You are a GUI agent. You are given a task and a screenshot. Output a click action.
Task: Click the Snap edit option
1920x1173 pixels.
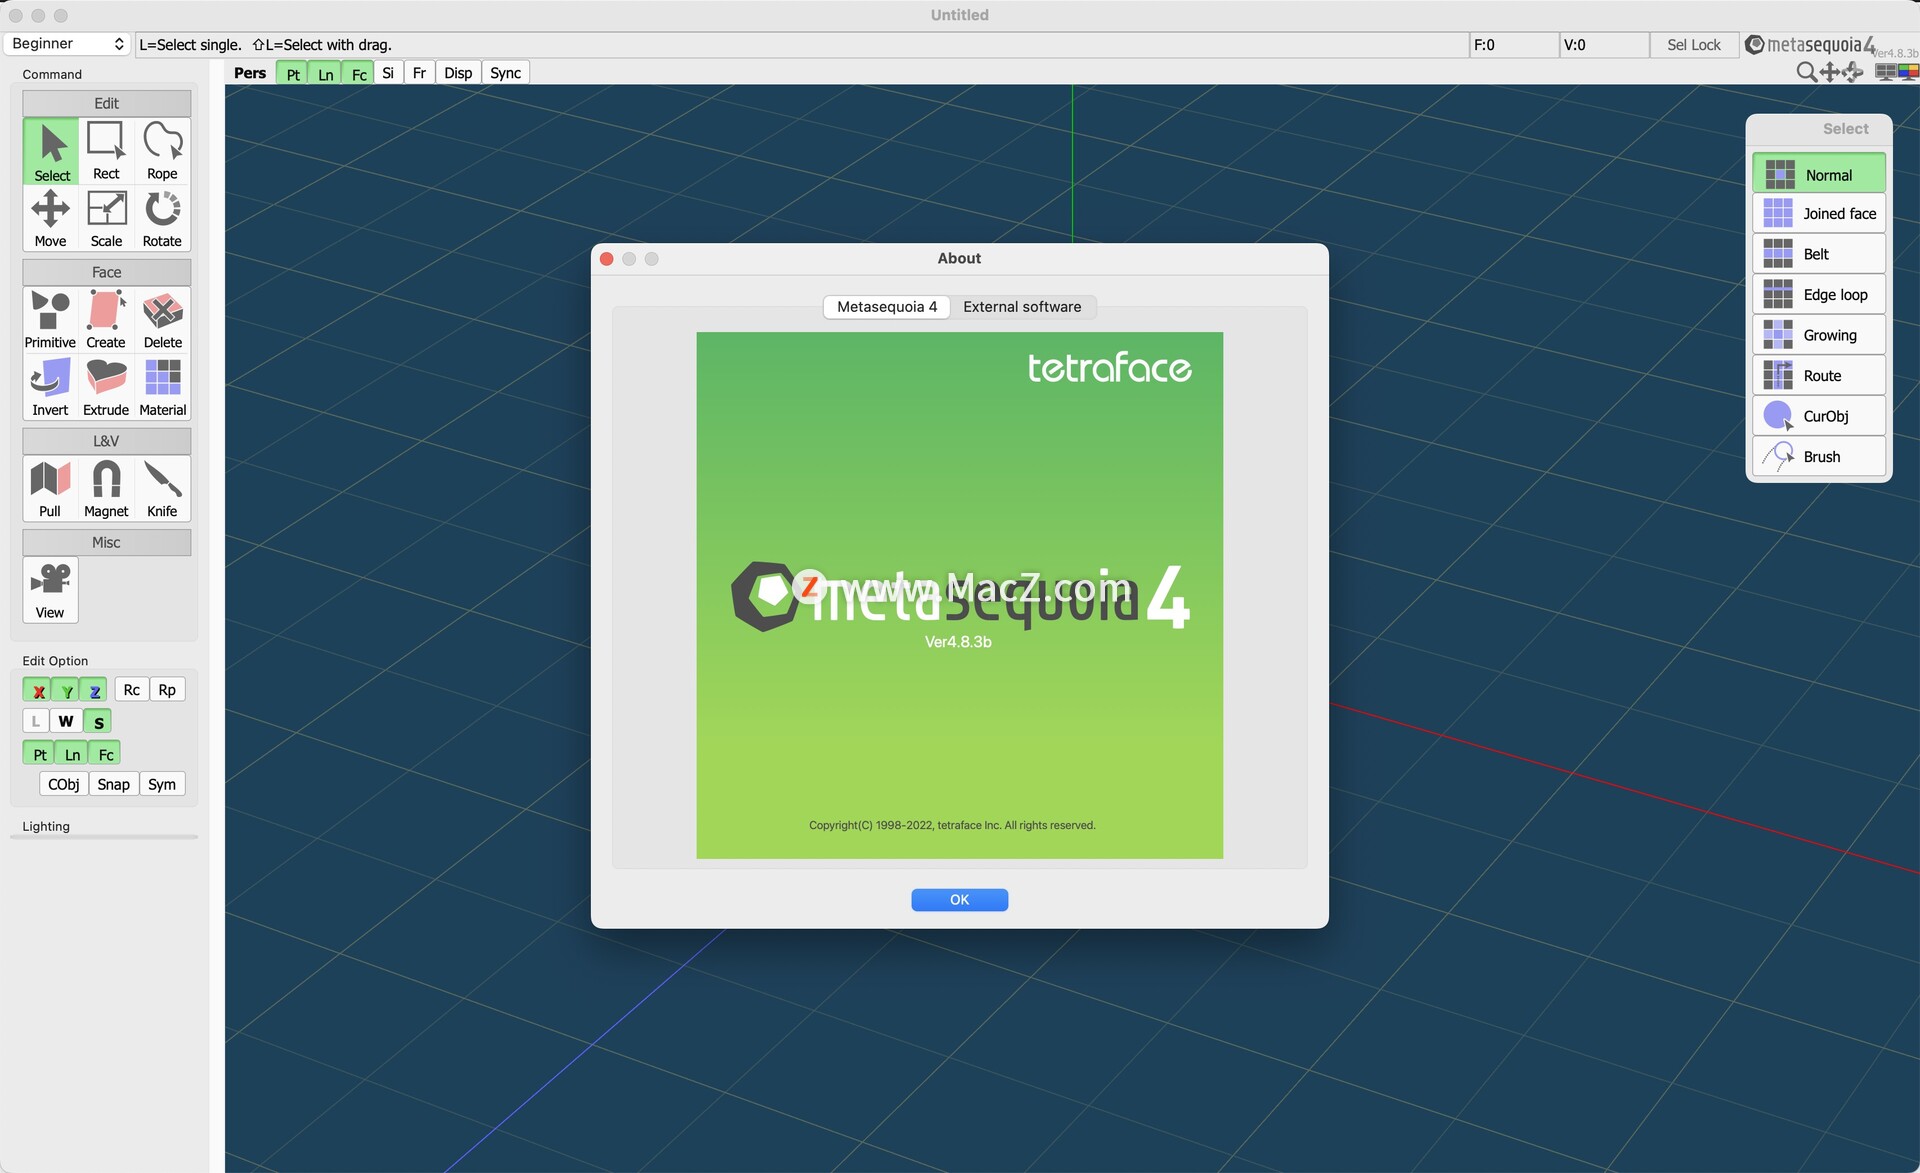tap(112, 783)
